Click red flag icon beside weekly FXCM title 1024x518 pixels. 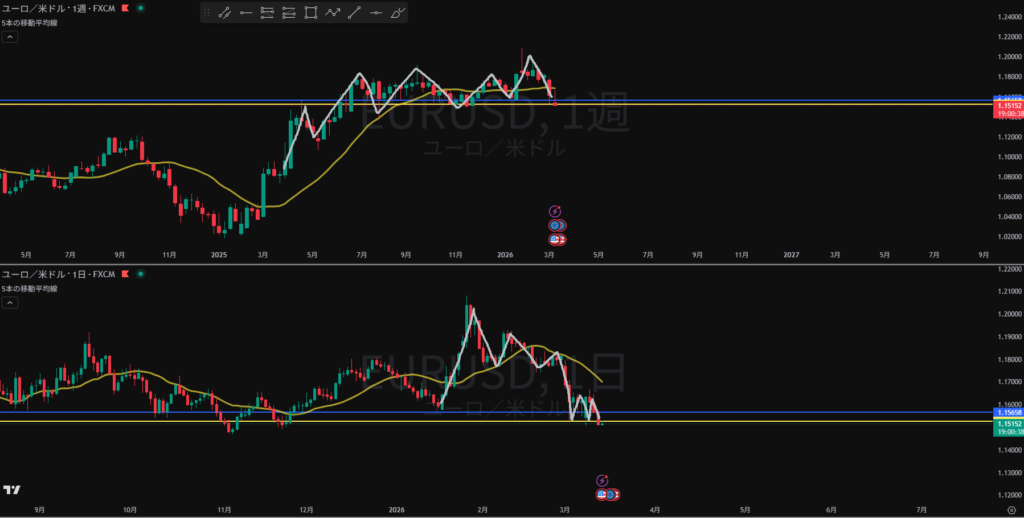coord(124,8)
